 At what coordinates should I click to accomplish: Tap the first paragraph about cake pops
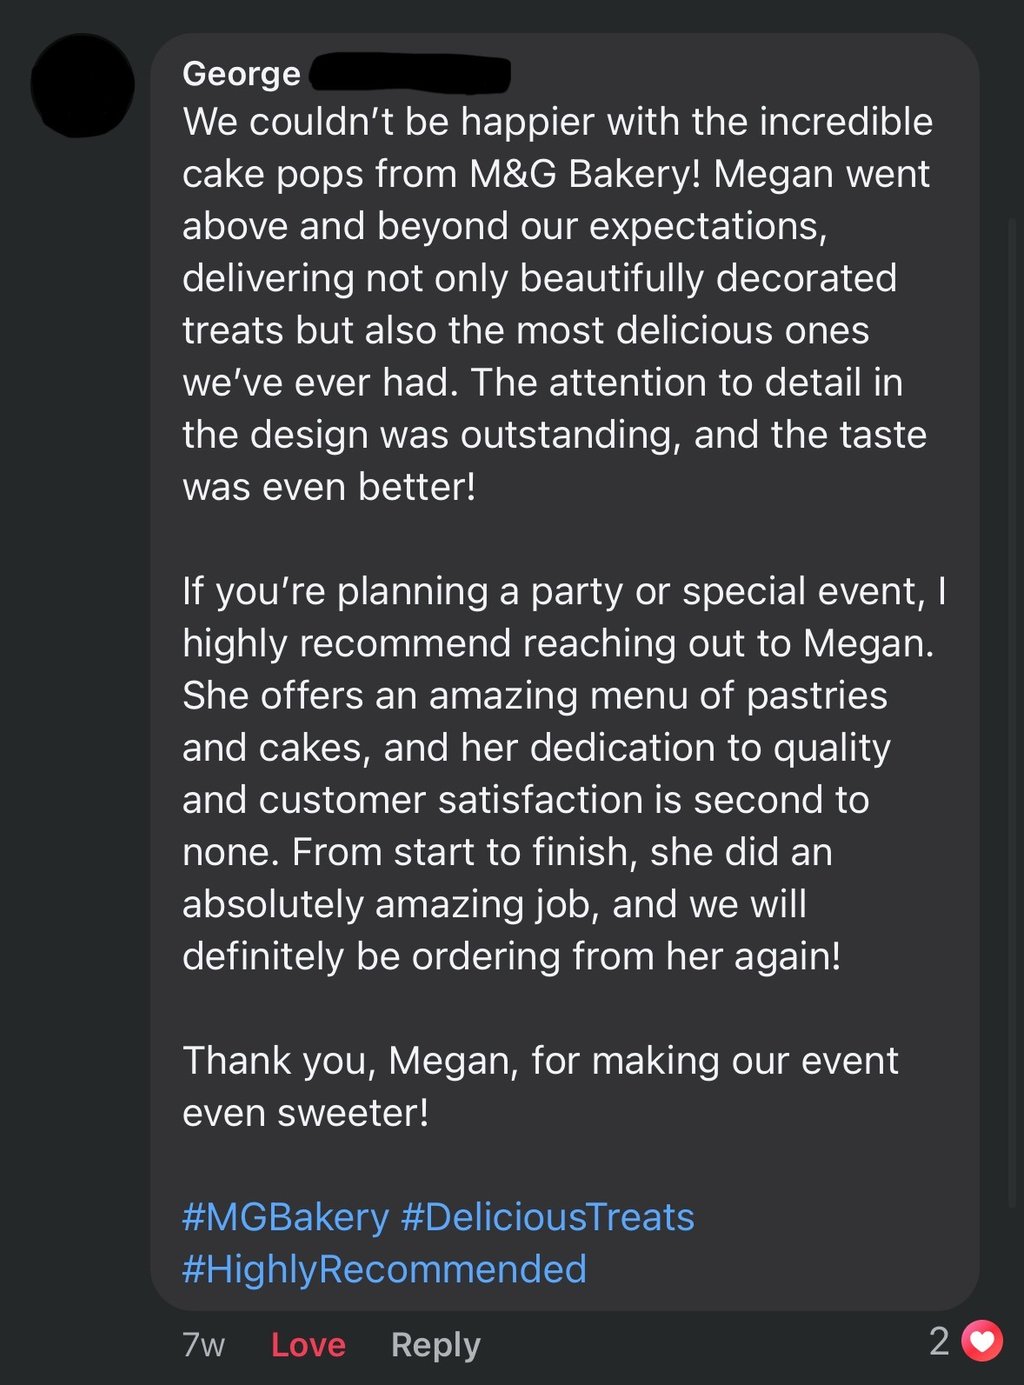coord(557,304)
